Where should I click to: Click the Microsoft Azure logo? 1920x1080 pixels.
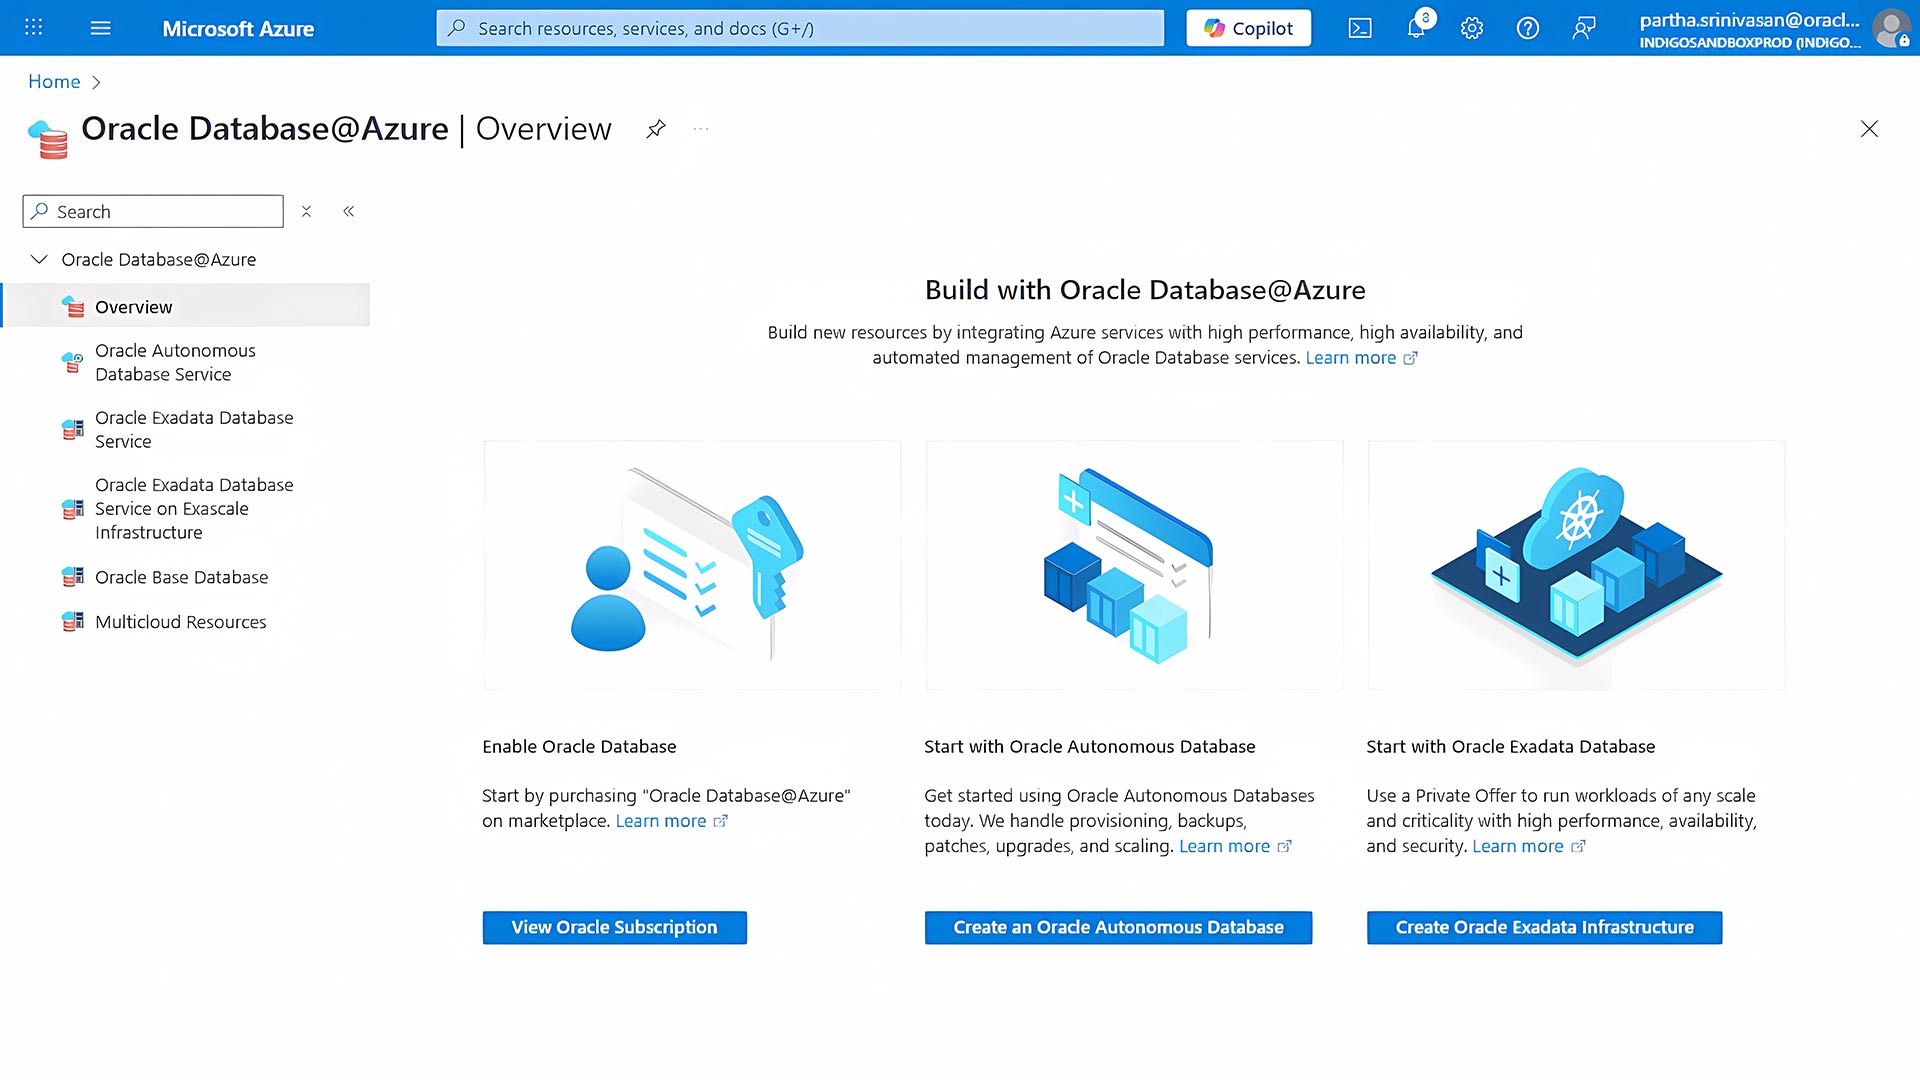pos(238,28)
